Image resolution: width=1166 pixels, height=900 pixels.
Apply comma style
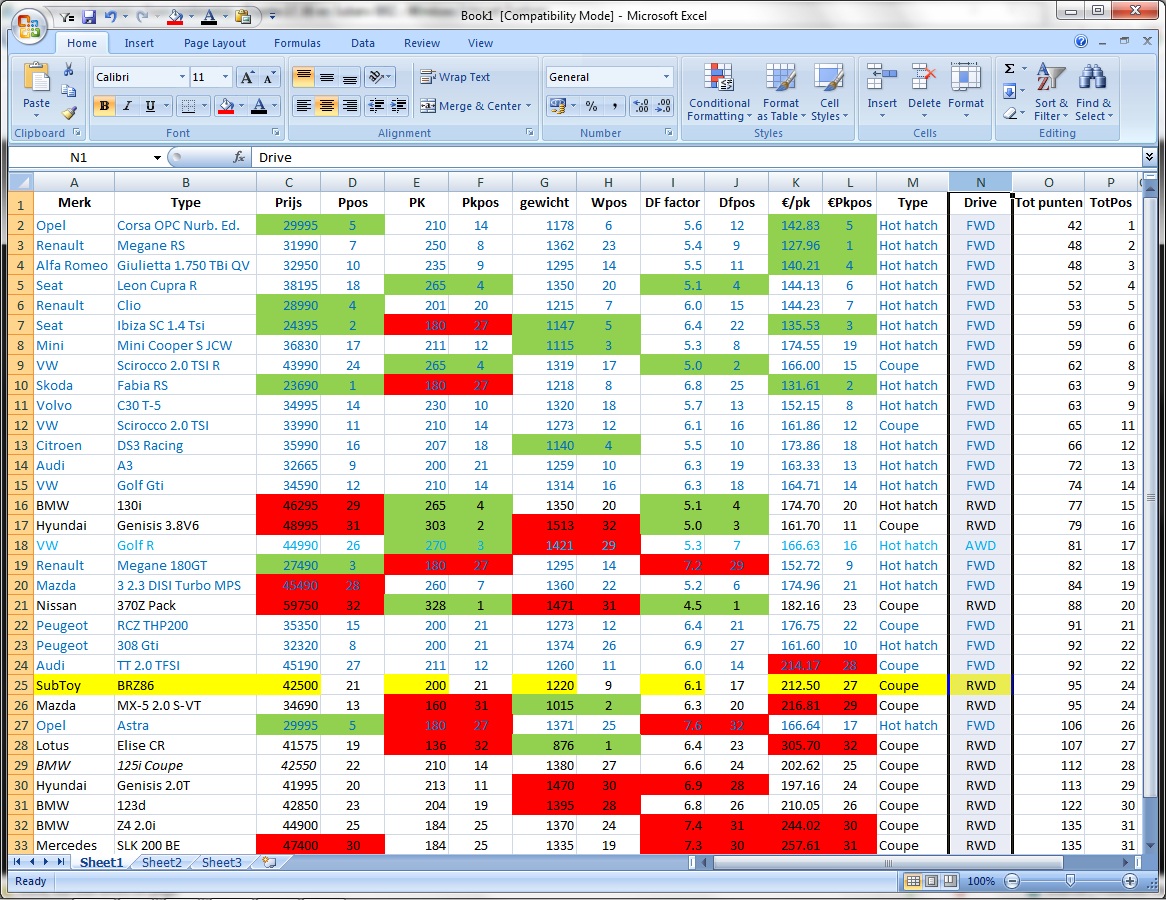pyautogui.click(x=614, y=106)
